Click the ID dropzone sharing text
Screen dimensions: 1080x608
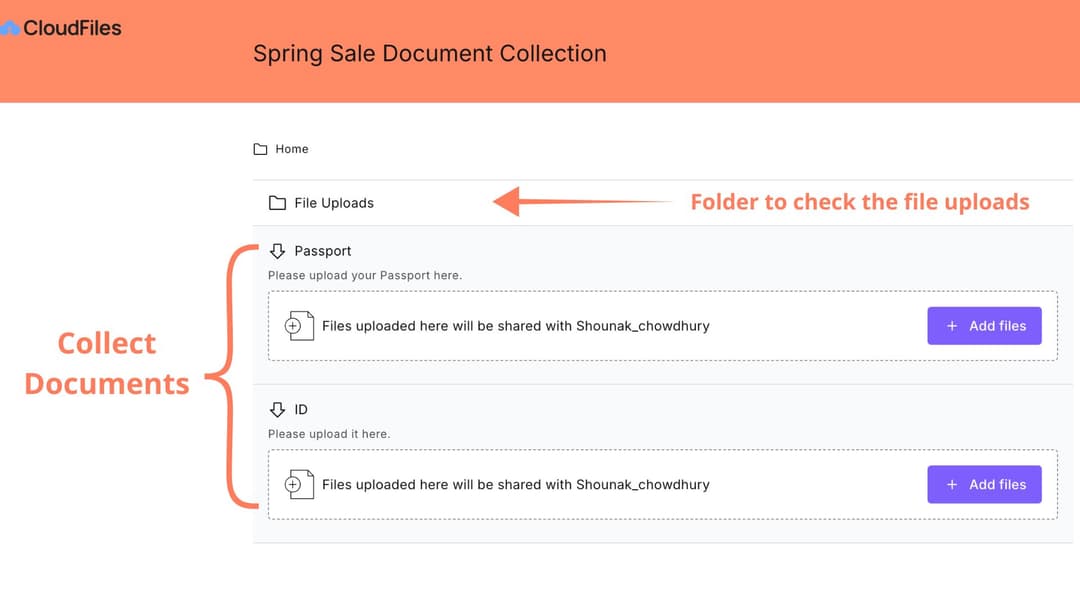point(515,485)
